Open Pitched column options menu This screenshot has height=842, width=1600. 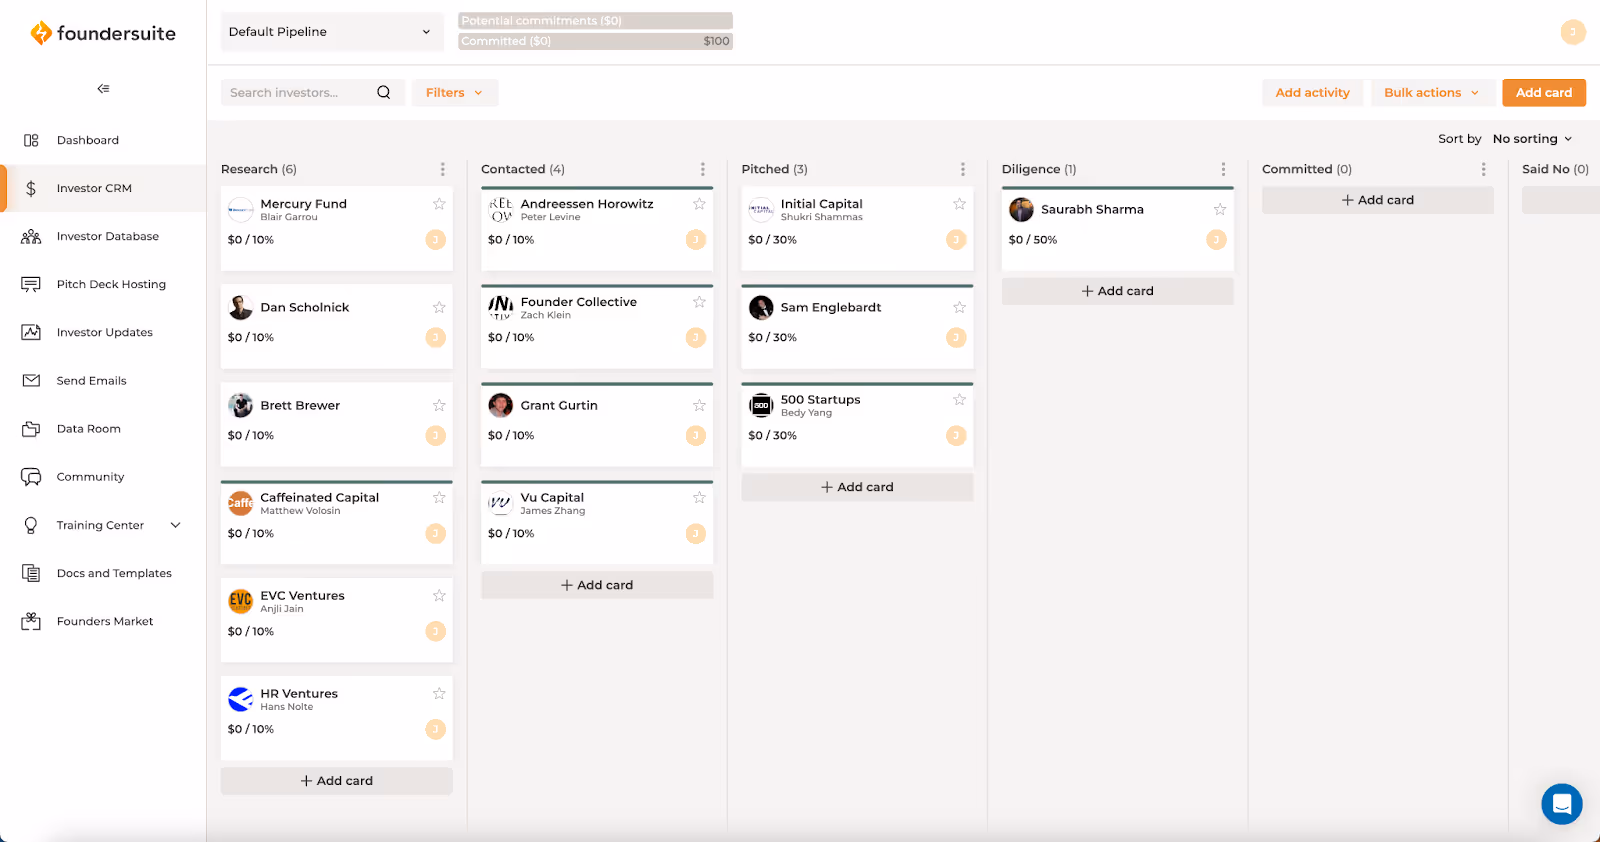click(x=963, y=169)
